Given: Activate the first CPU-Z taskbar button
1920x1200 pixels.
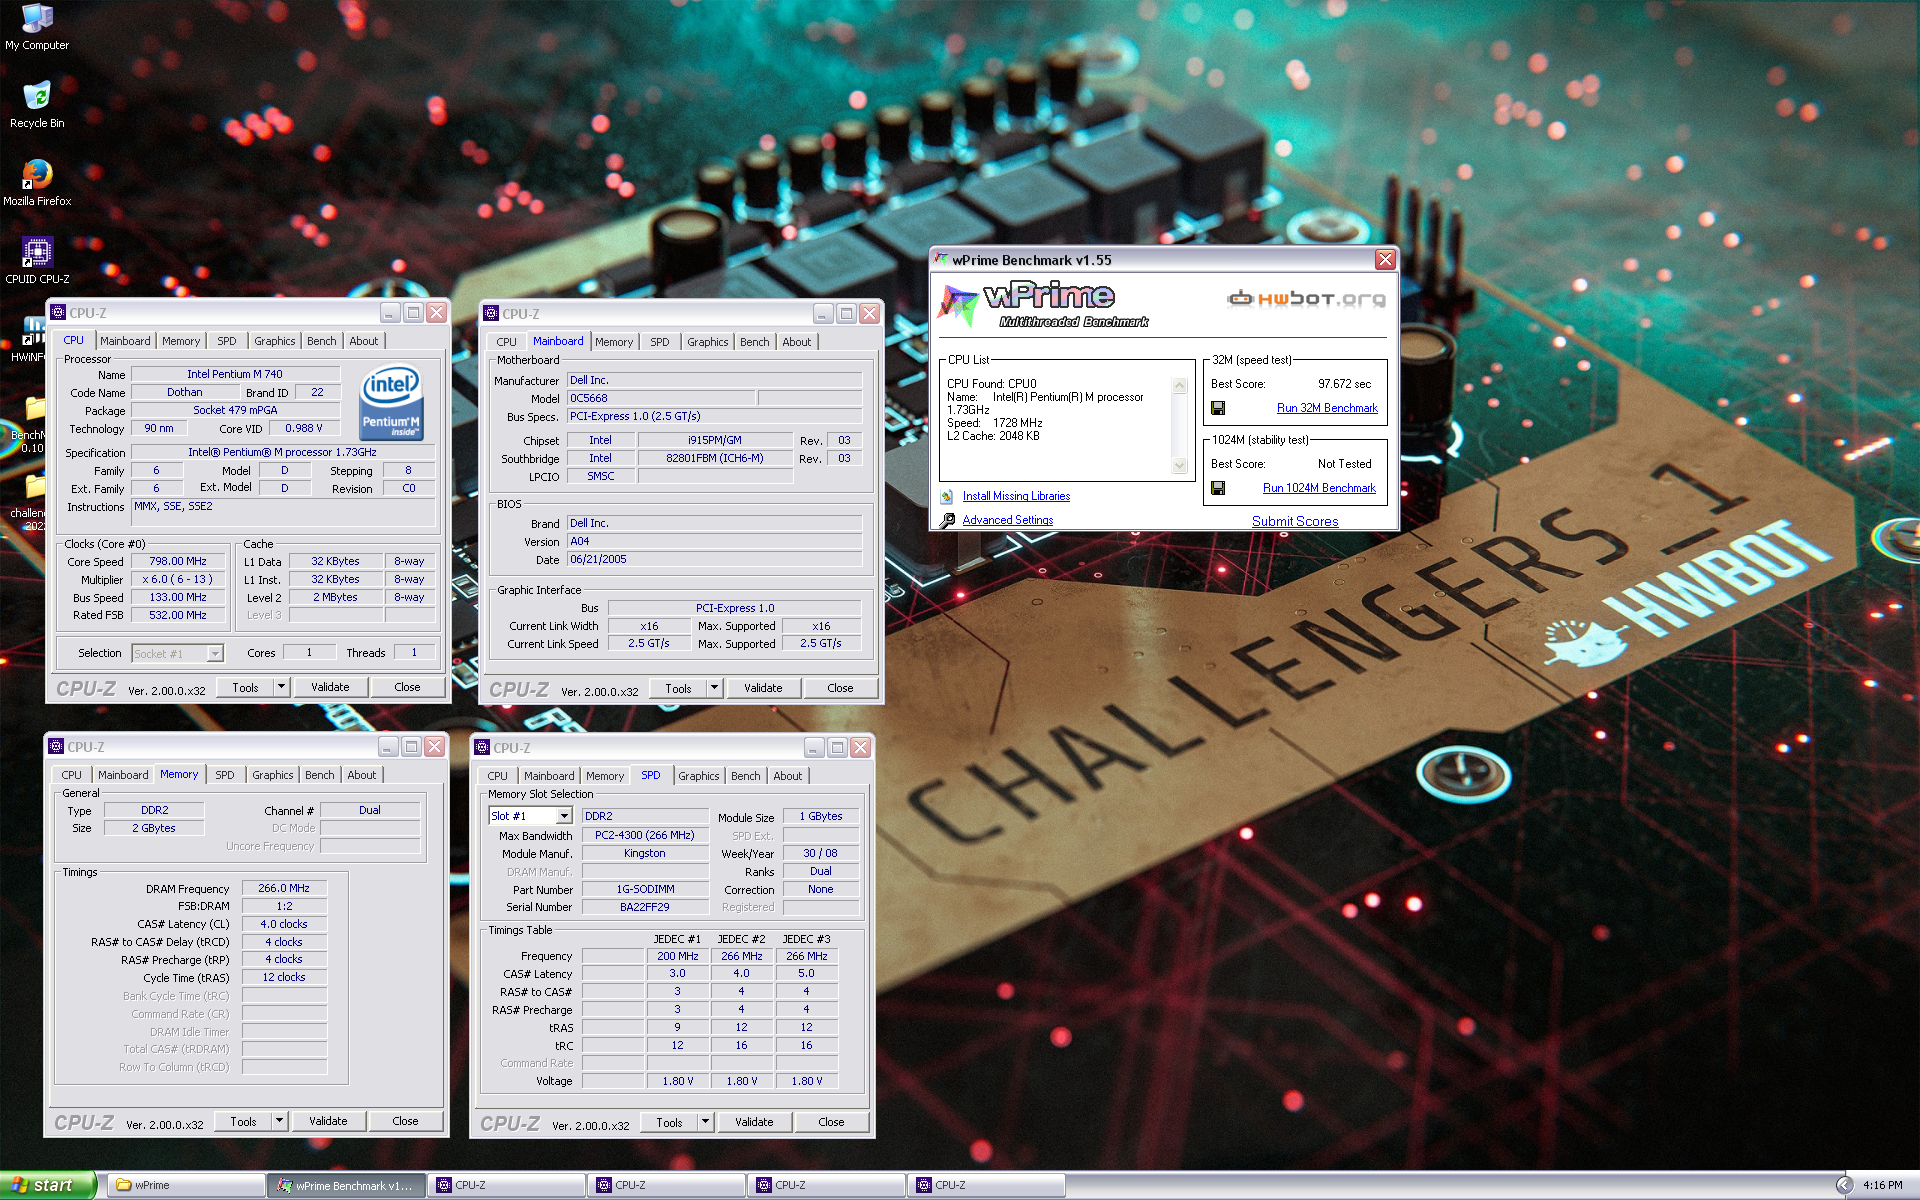Looking at the screenshot, I should coord(506,1185).
